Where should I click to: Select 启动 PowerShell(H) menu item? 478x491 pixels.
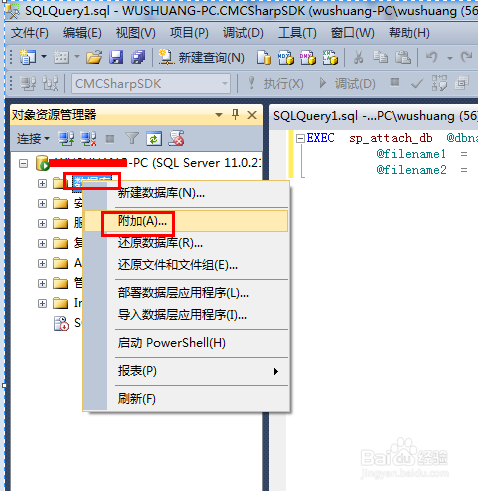(x=185, y=343)
